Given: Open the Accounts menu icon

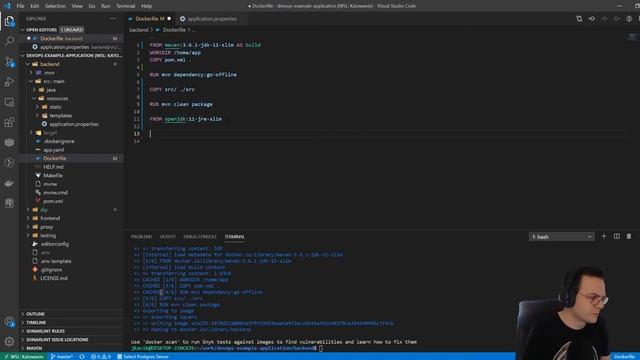Looking at the screenshot, I should click(x=9, y=322).
